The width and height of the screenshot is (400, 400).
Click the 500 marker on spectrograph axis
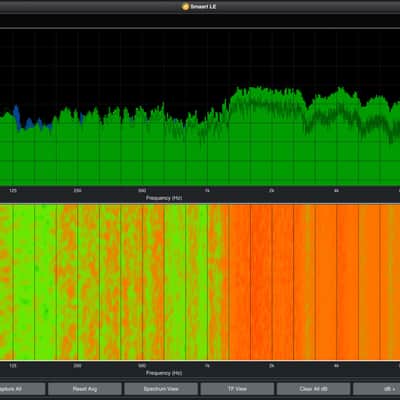142,366
